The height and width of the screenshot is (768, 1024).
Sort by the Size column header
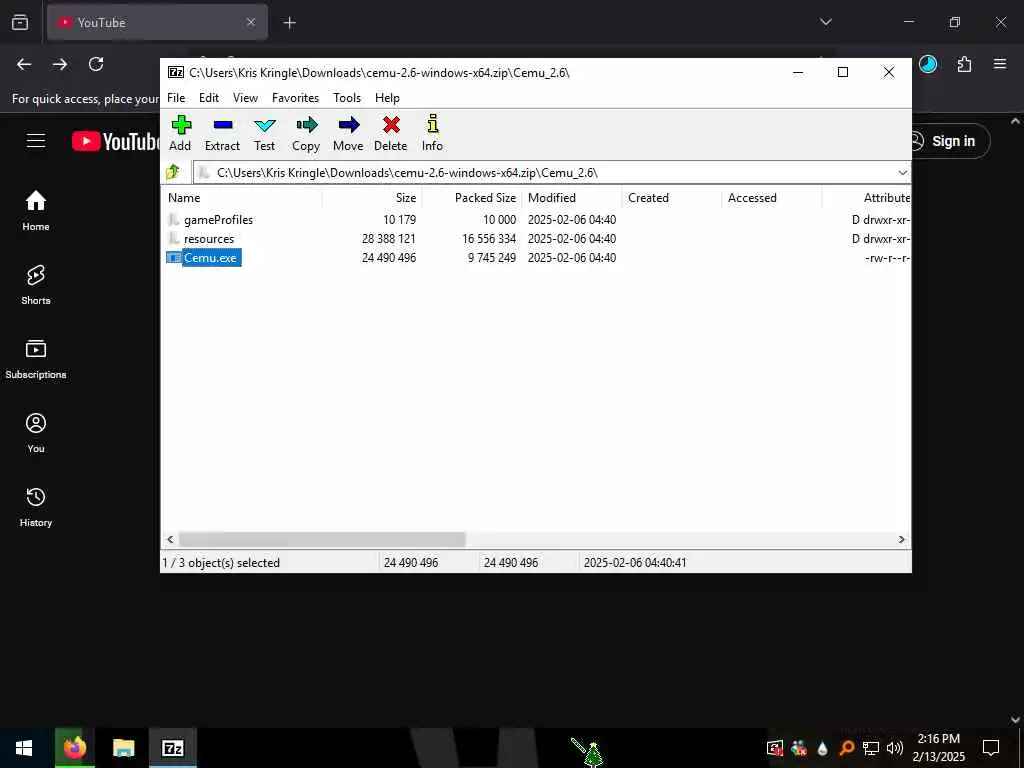click(372, 198)
